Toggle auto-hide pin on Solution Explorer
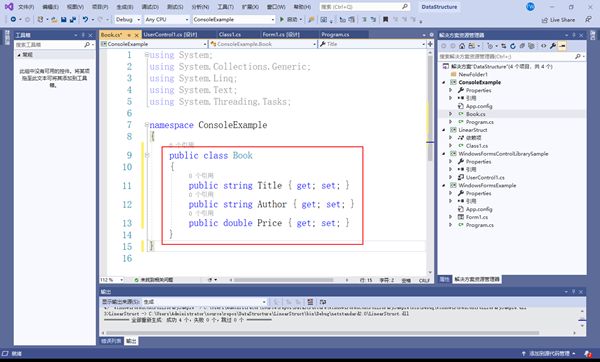 574,35
